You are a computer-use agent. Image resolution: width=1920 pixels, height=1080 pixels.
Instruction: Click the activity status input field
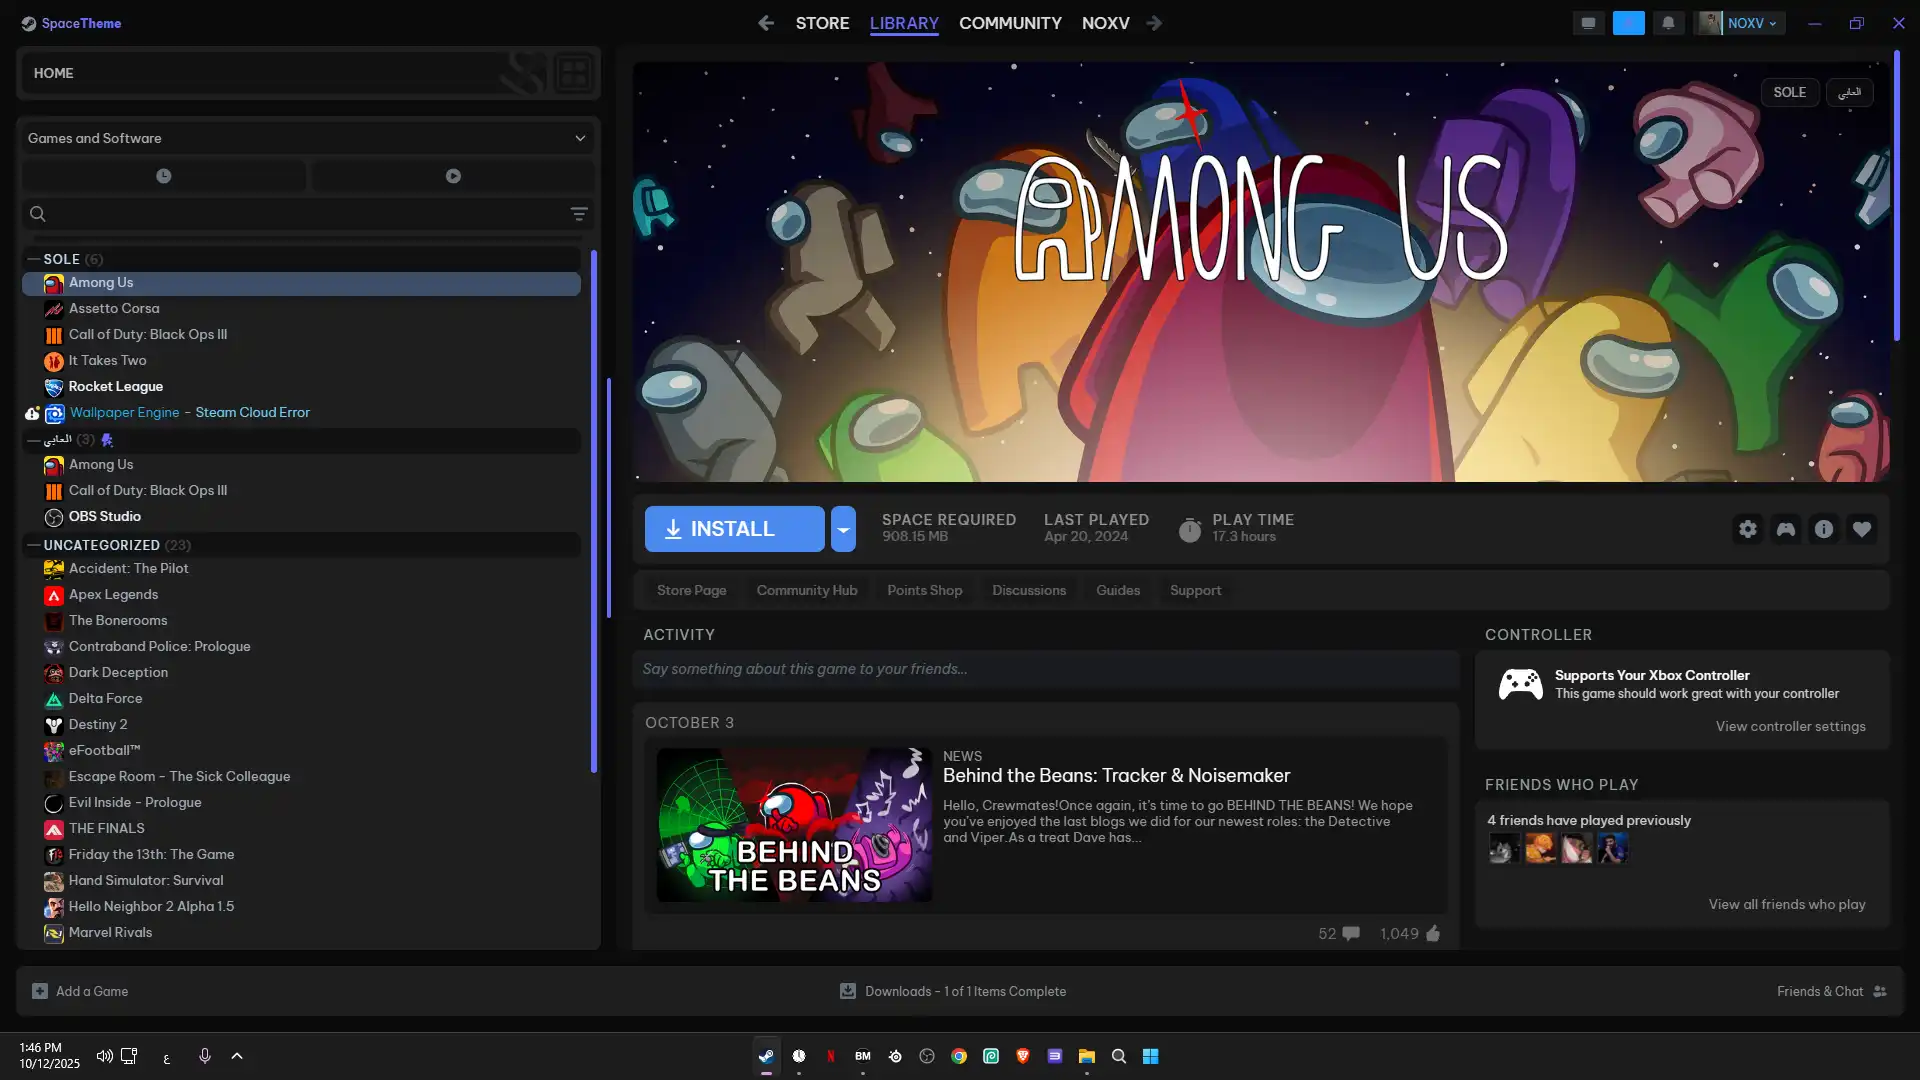1045,669
